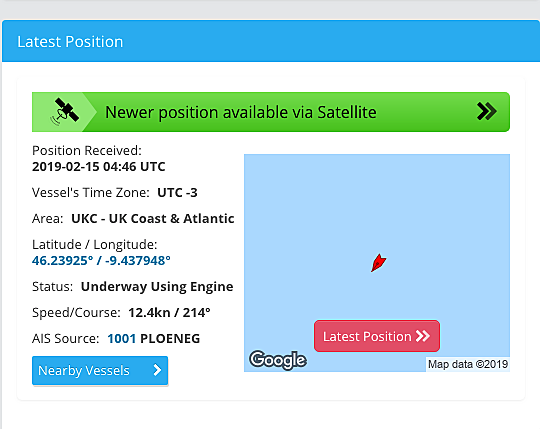Click chevron arrow on Nearby Vessels button
The image size is (540, 429).
coord(157,370)
